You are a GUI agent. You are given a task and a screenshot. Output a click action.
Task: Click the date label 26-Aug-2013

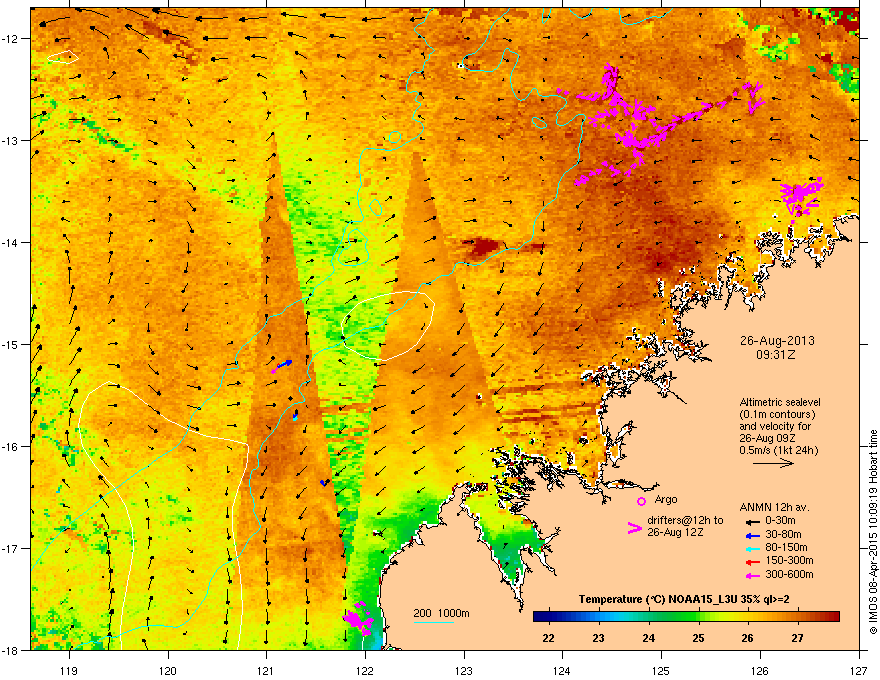pyautogui.click(x=777, y=341)
